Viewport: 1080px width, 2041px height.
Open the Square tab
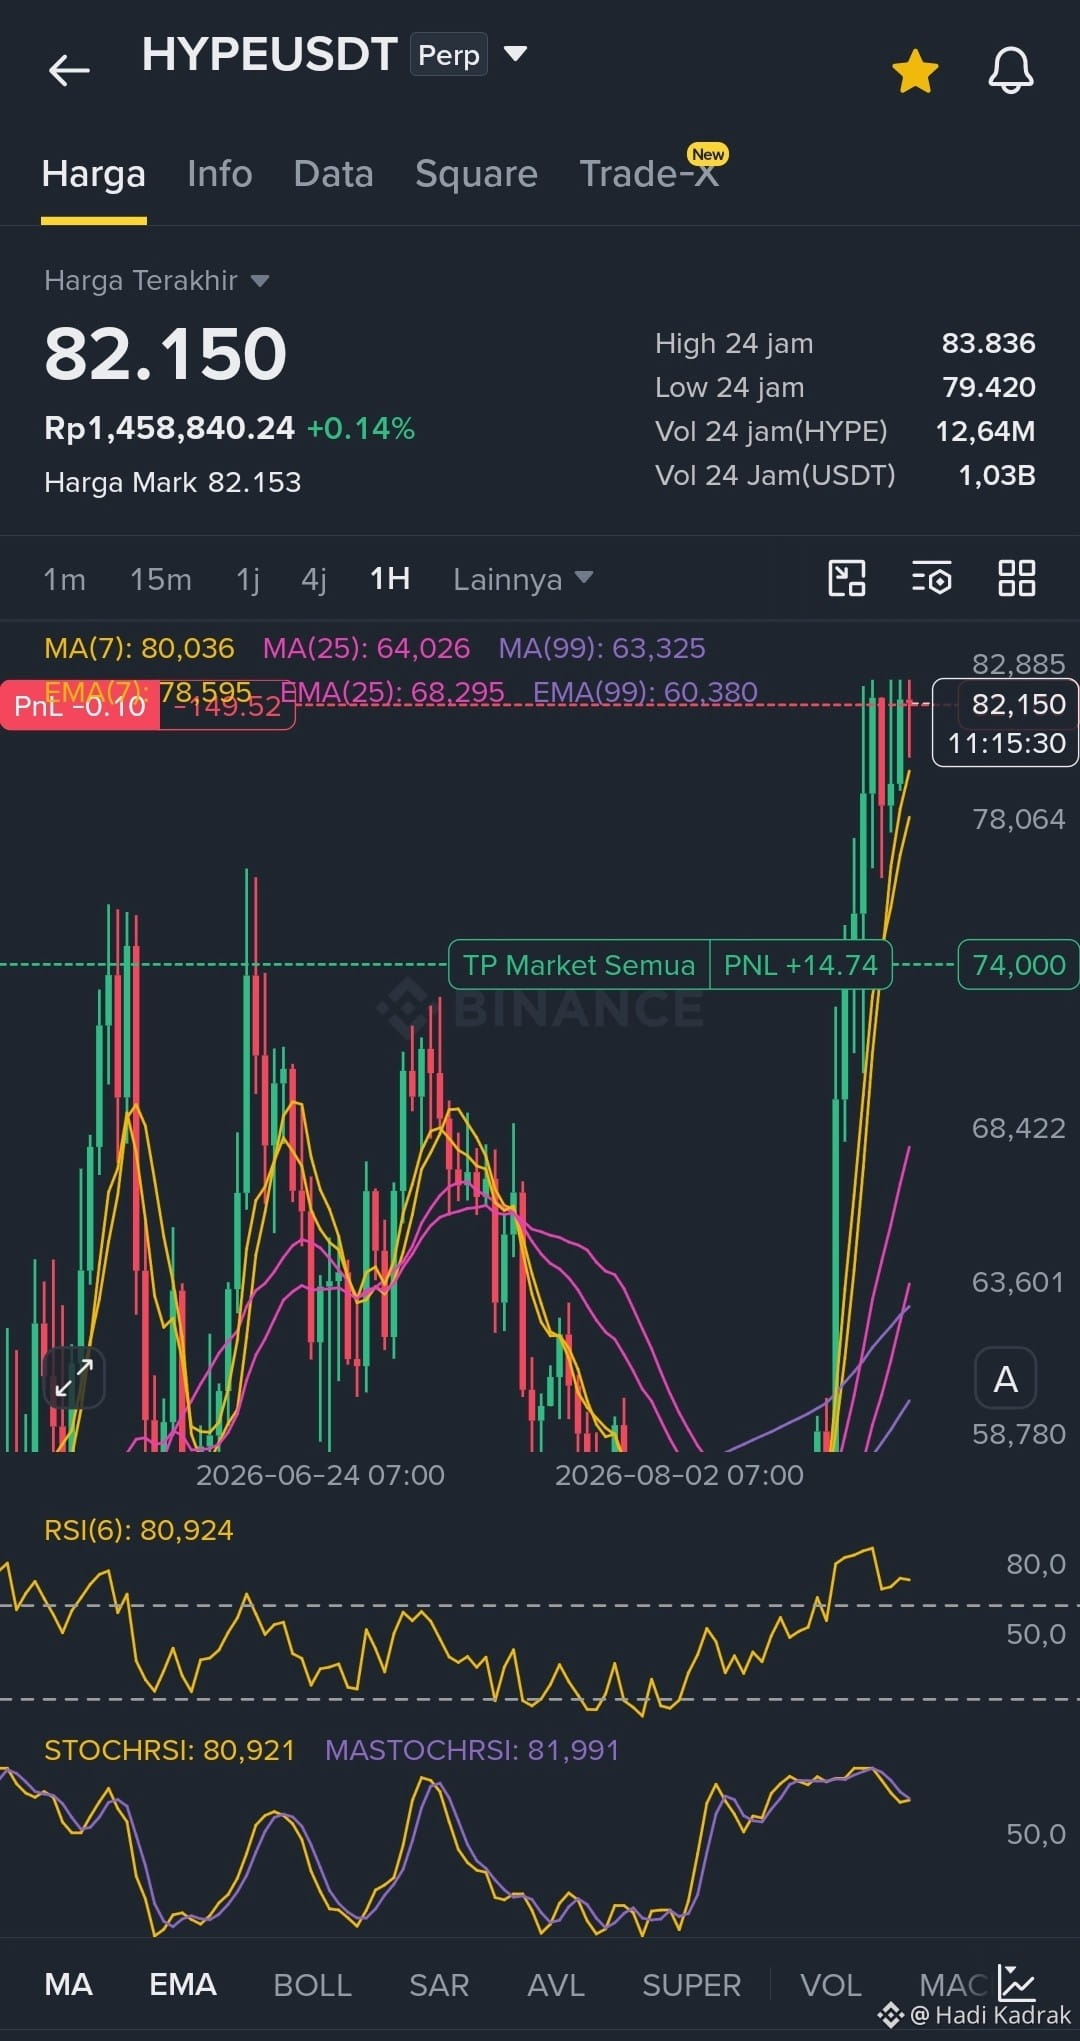pos(476,174)
